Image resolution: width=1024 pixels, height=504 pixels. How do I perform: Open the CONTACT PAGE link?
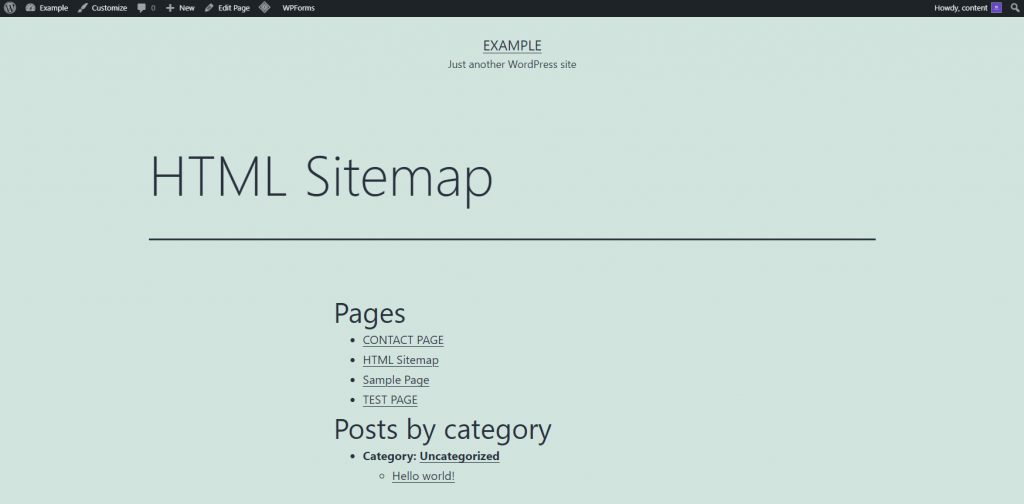403,340
